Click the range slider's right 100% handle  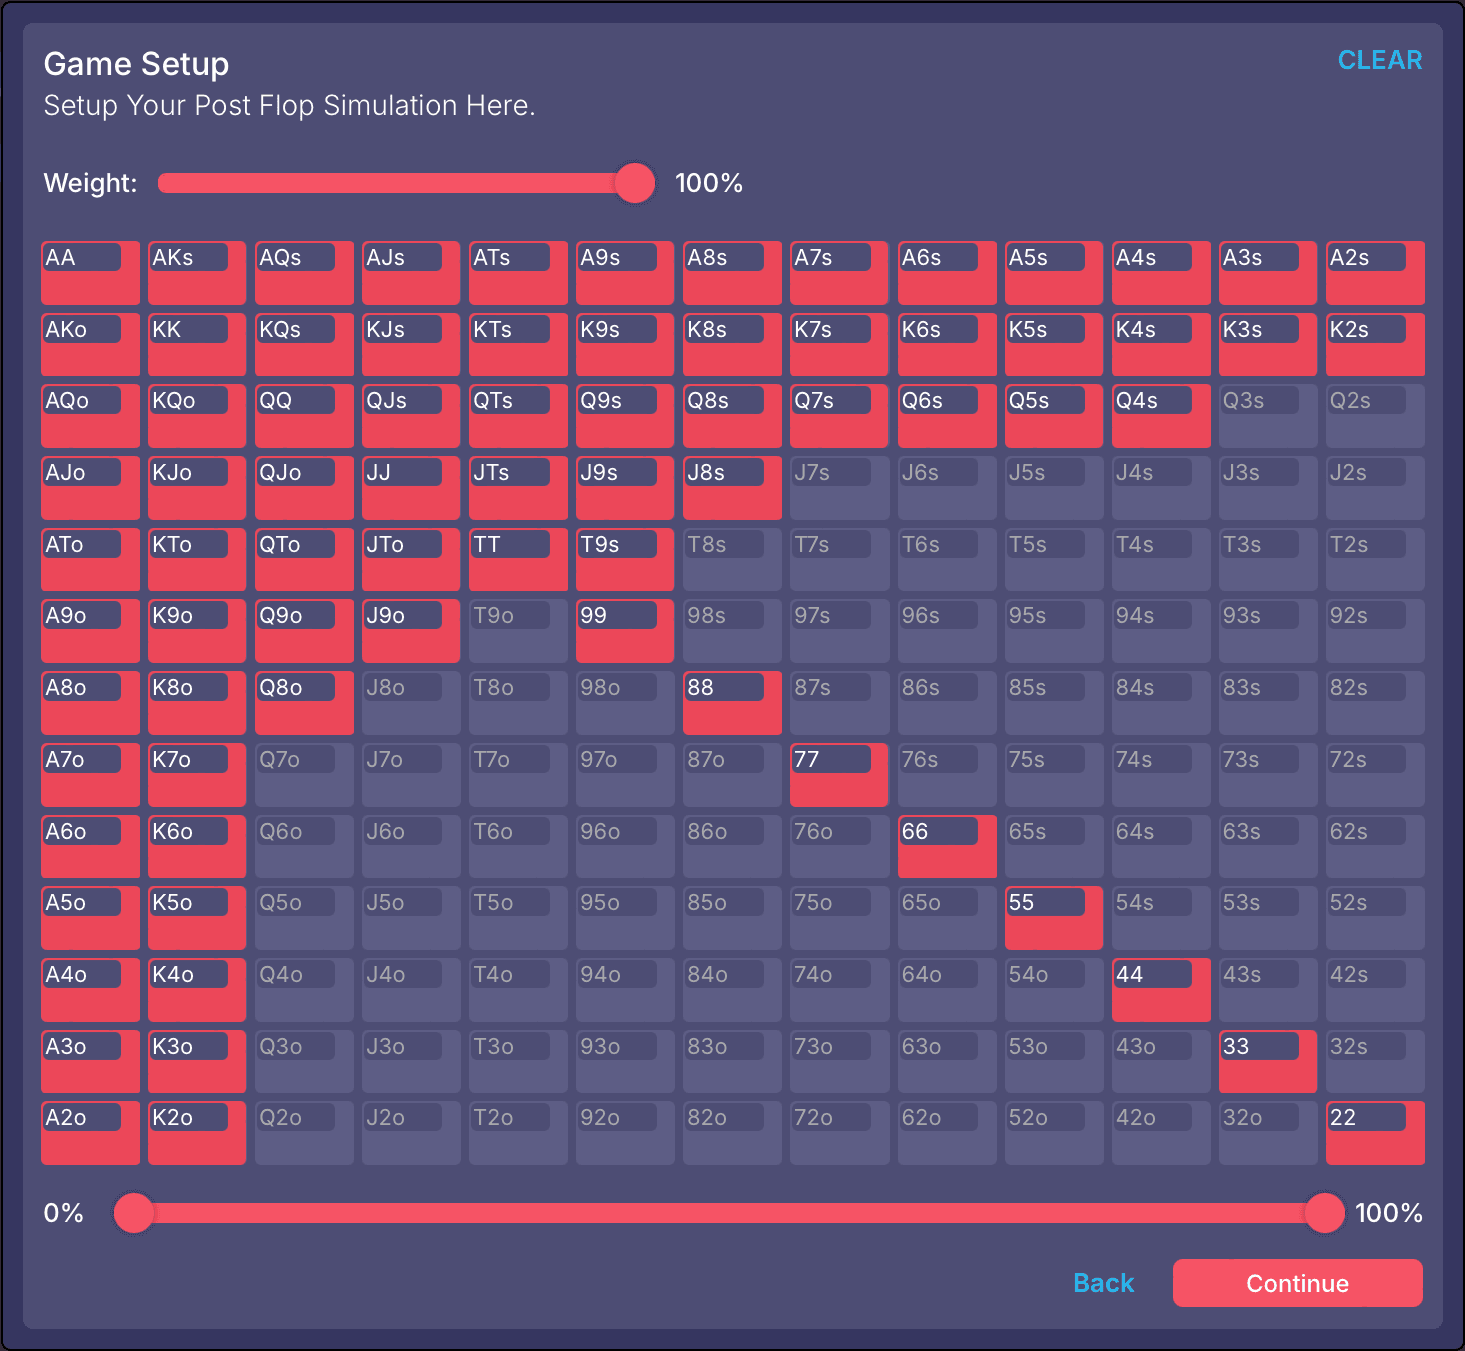click(1324, 1213)
